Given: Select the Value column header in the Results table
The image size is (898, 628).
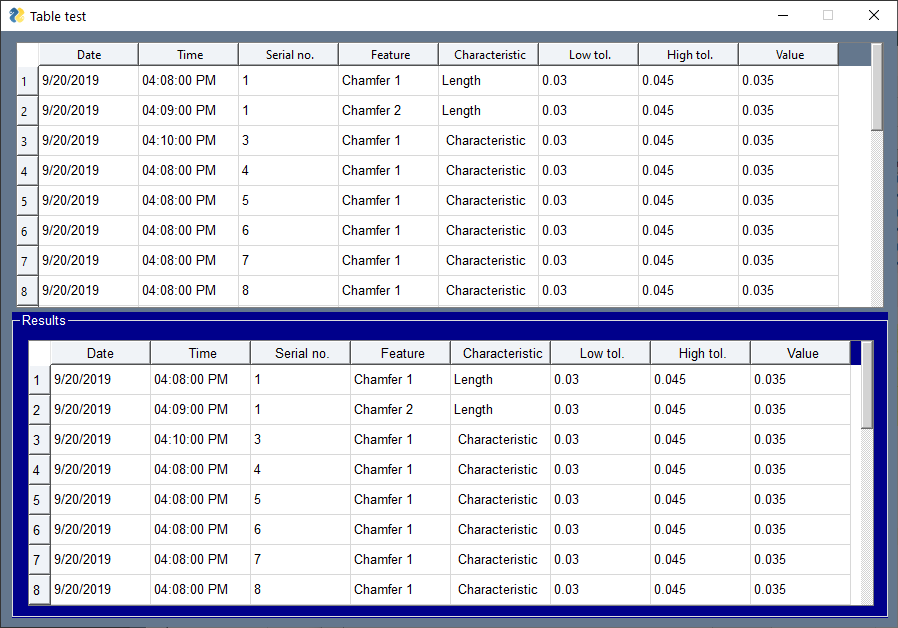Looking at the screenshot, I should [802, 353].
